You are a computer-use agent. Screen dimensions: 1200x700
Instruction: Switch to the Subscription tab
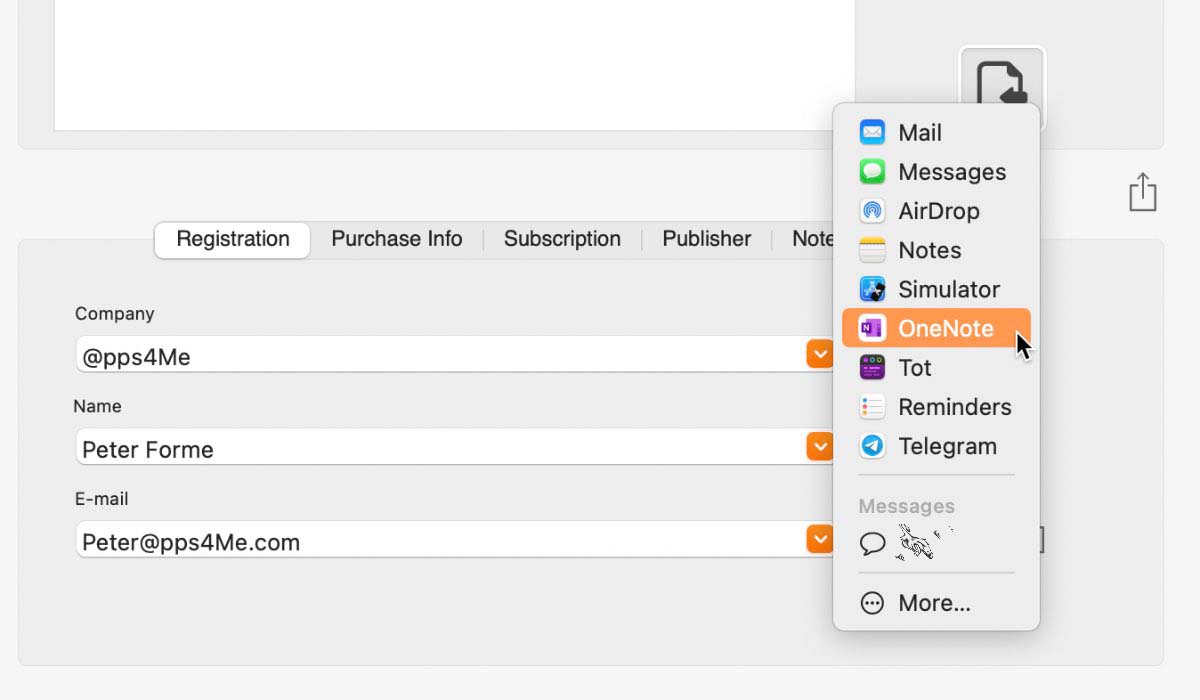click(562, 239)
